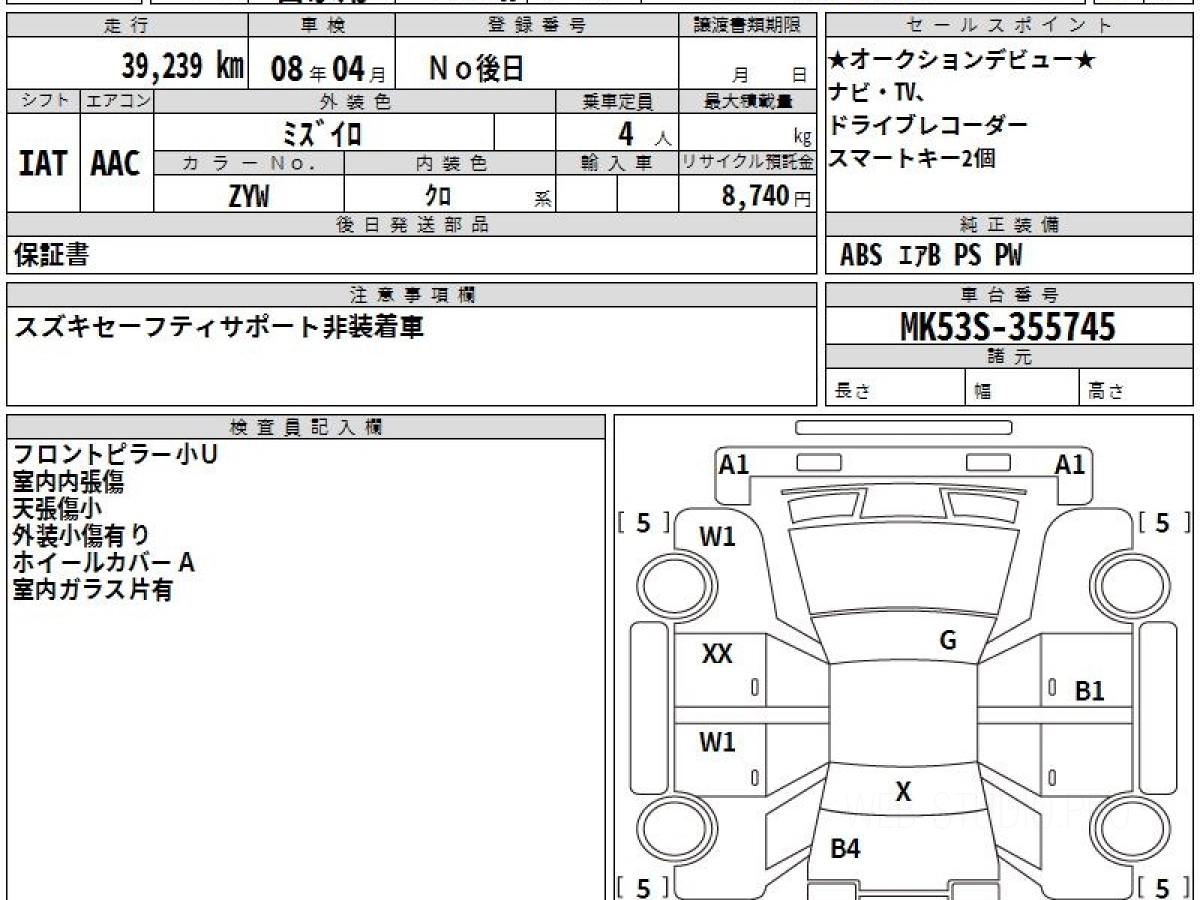
Task: Select the recycle deposit 8,740円
Action: coord(768,196)
